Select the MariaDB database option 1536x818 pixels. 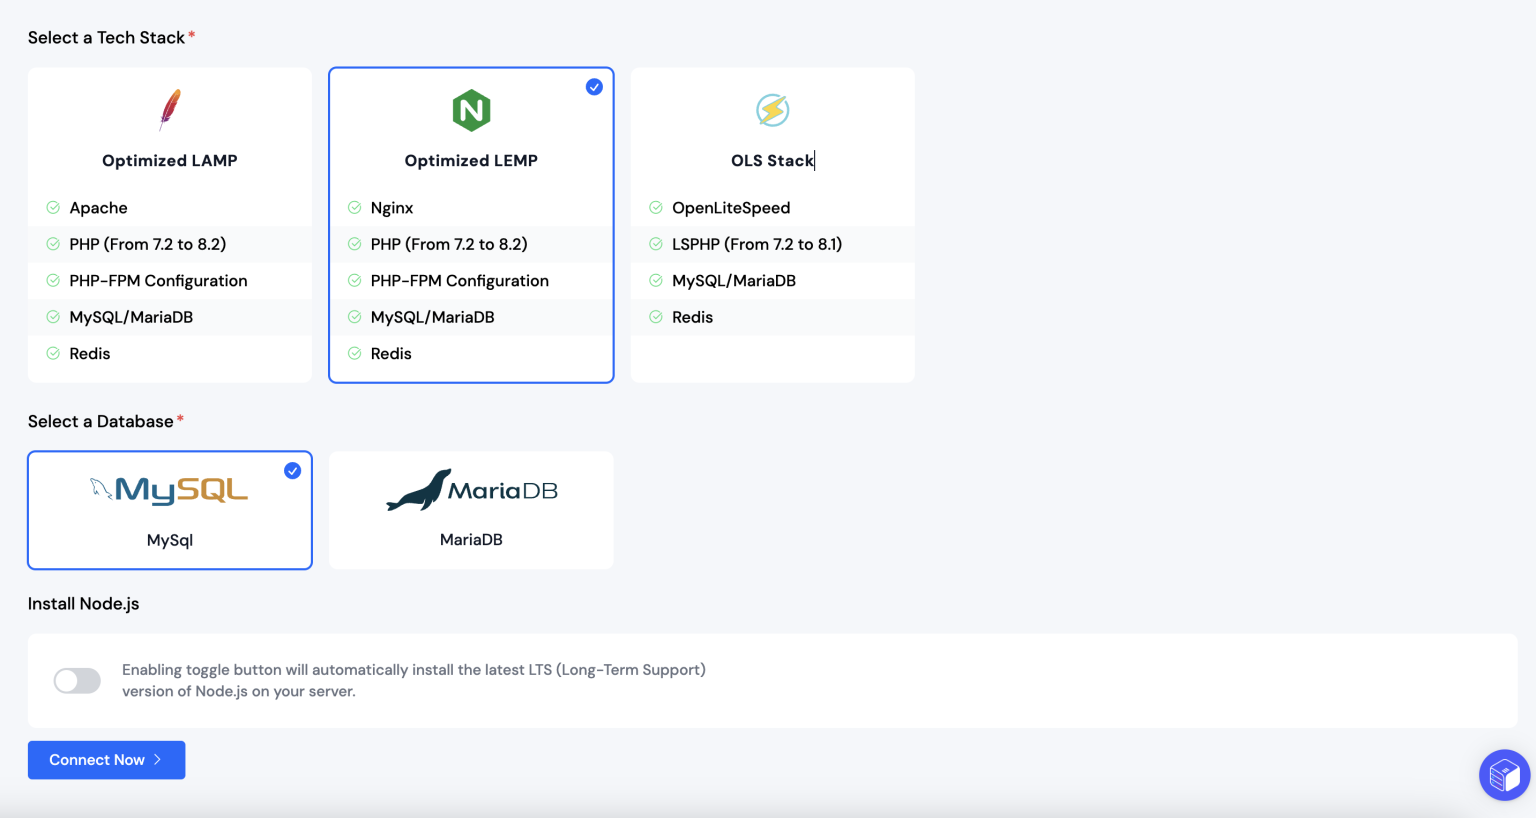click(471, 539)
